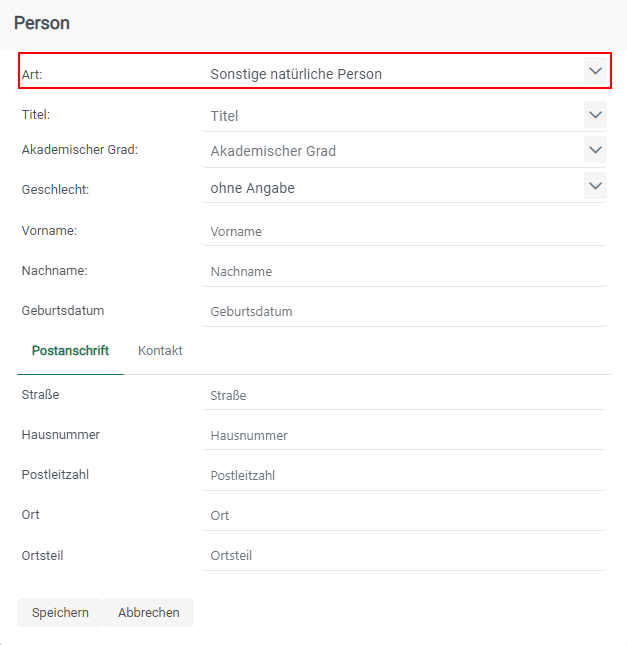Focus the Hausnummer input field

pyautogui.click(x=403, y=436)
